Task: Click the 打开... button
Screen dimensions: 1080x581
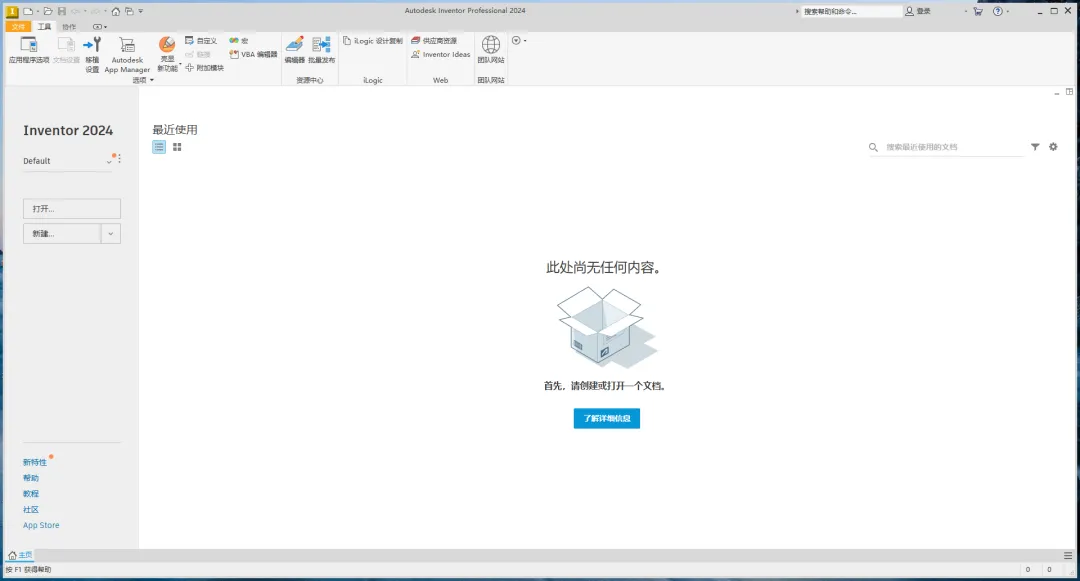Action: (x=72, y=209)
